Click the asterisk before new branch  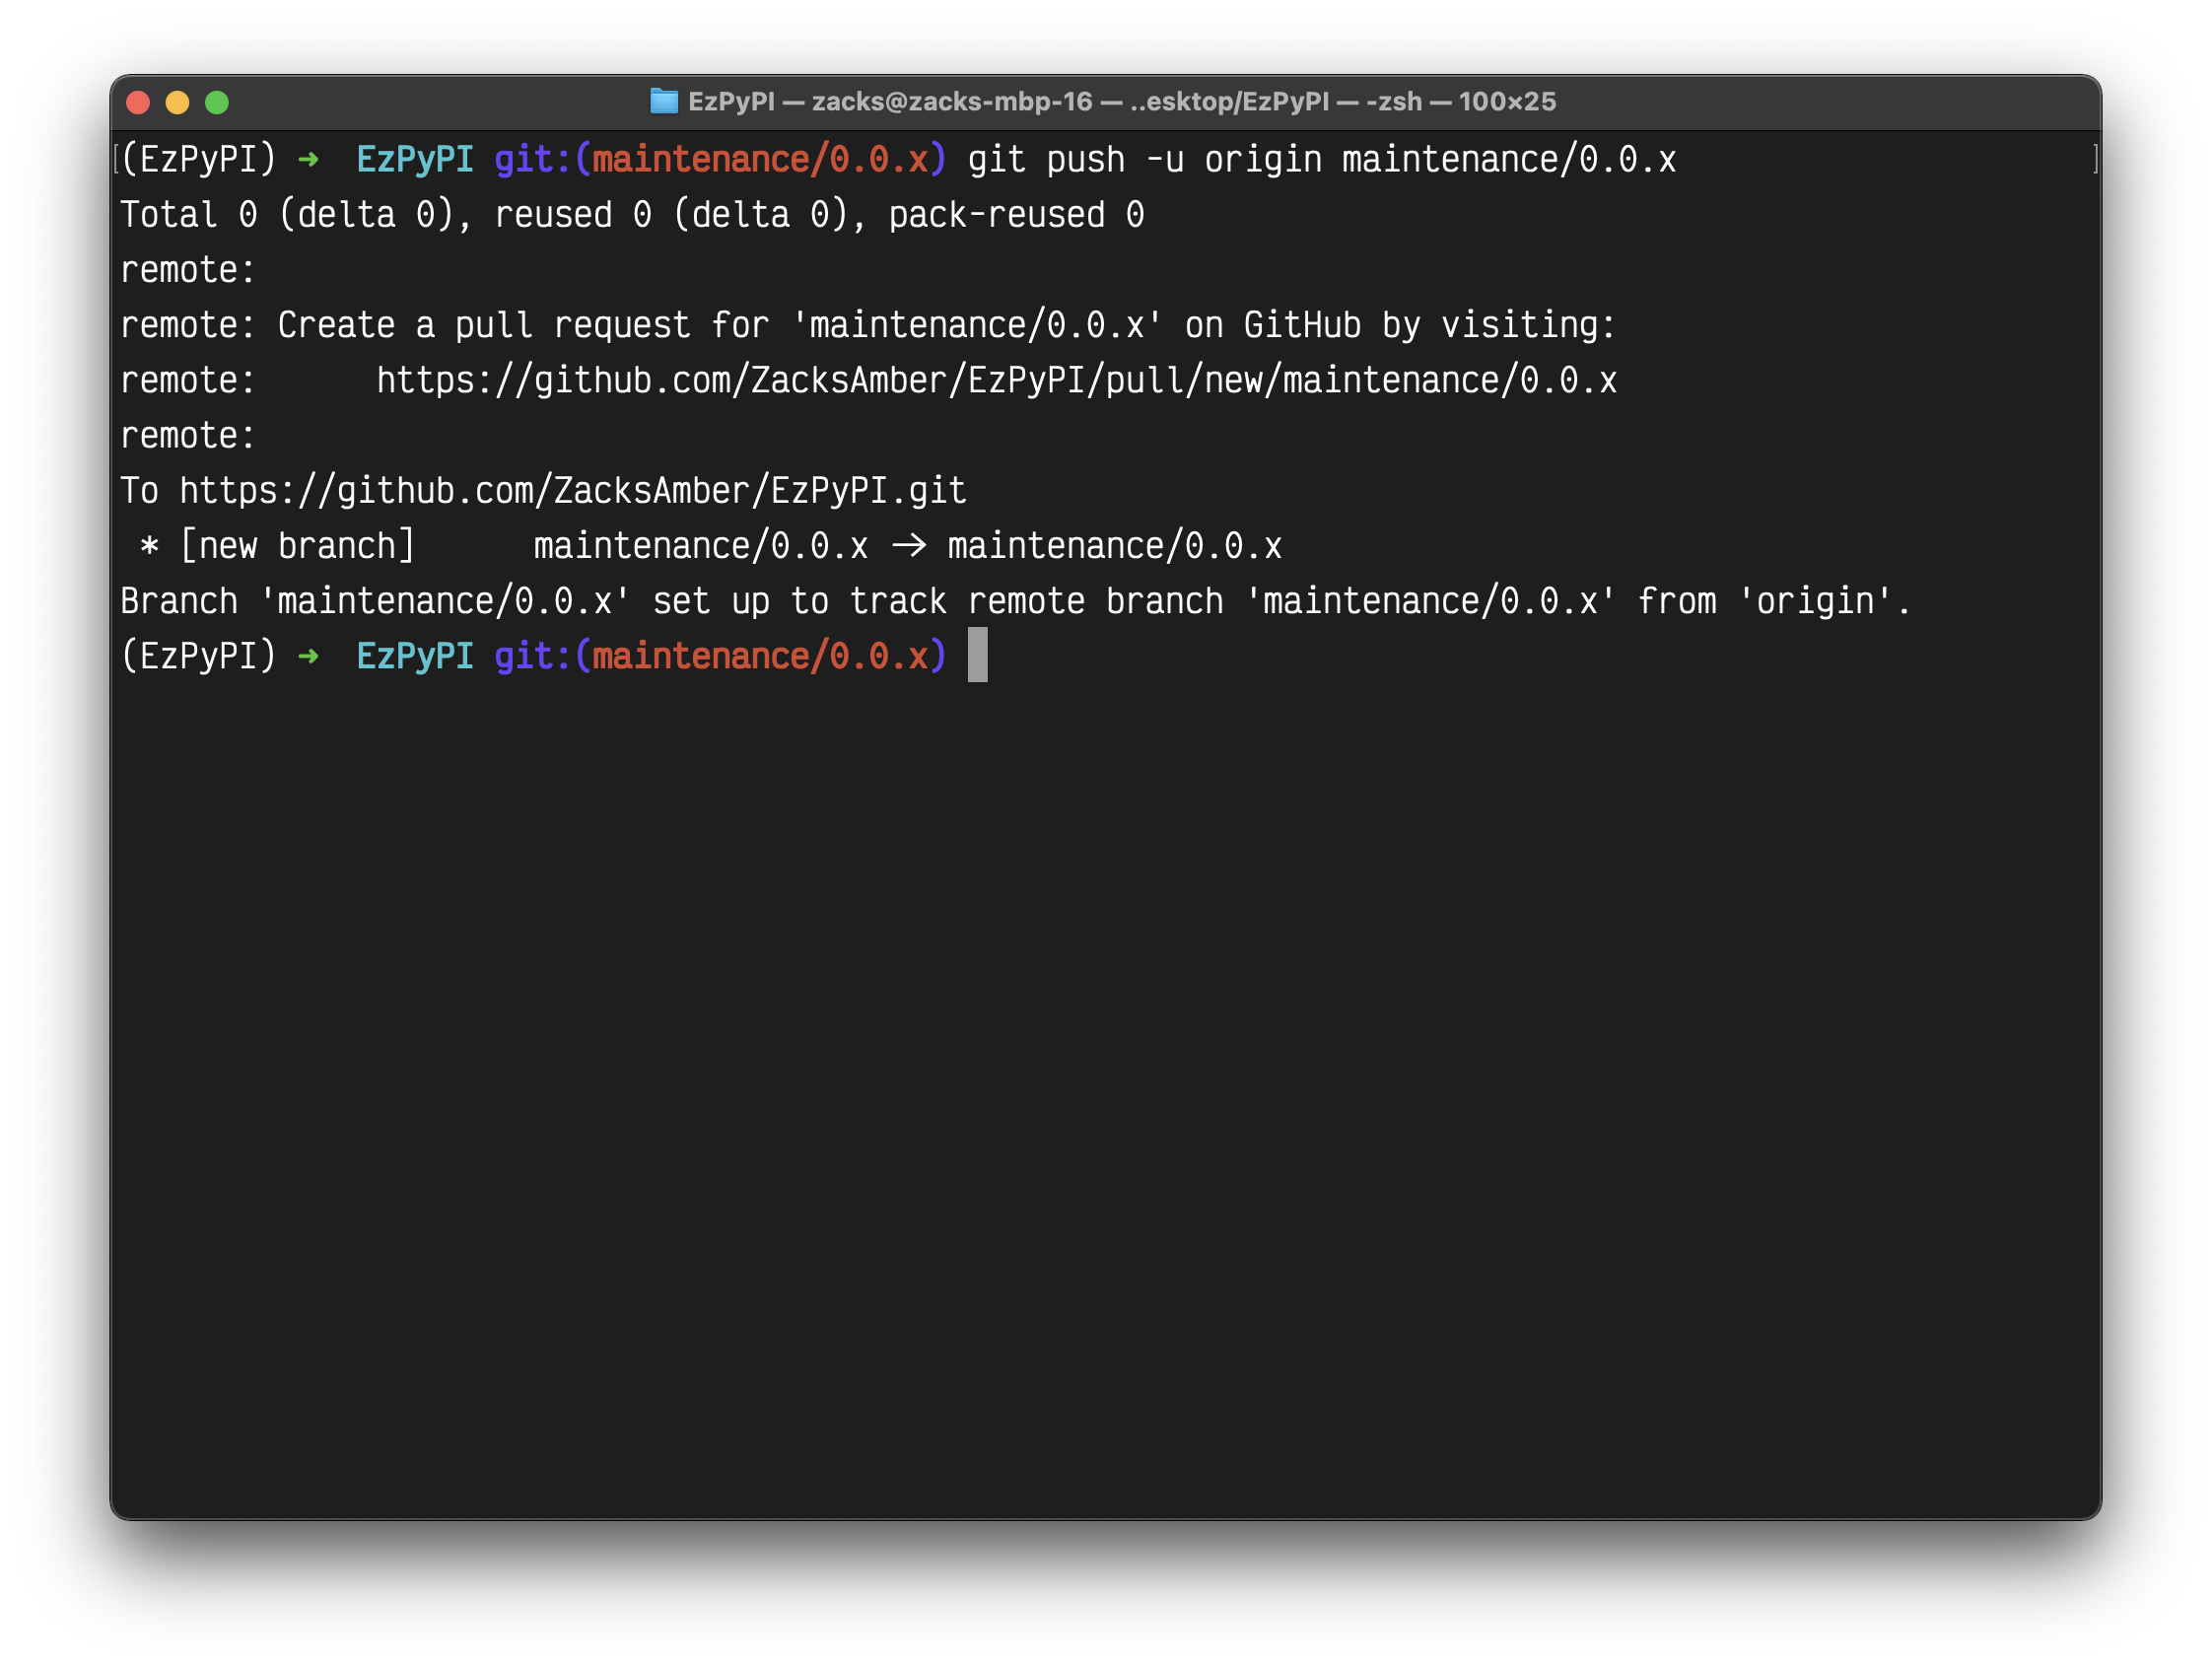[x=149, y=547]
